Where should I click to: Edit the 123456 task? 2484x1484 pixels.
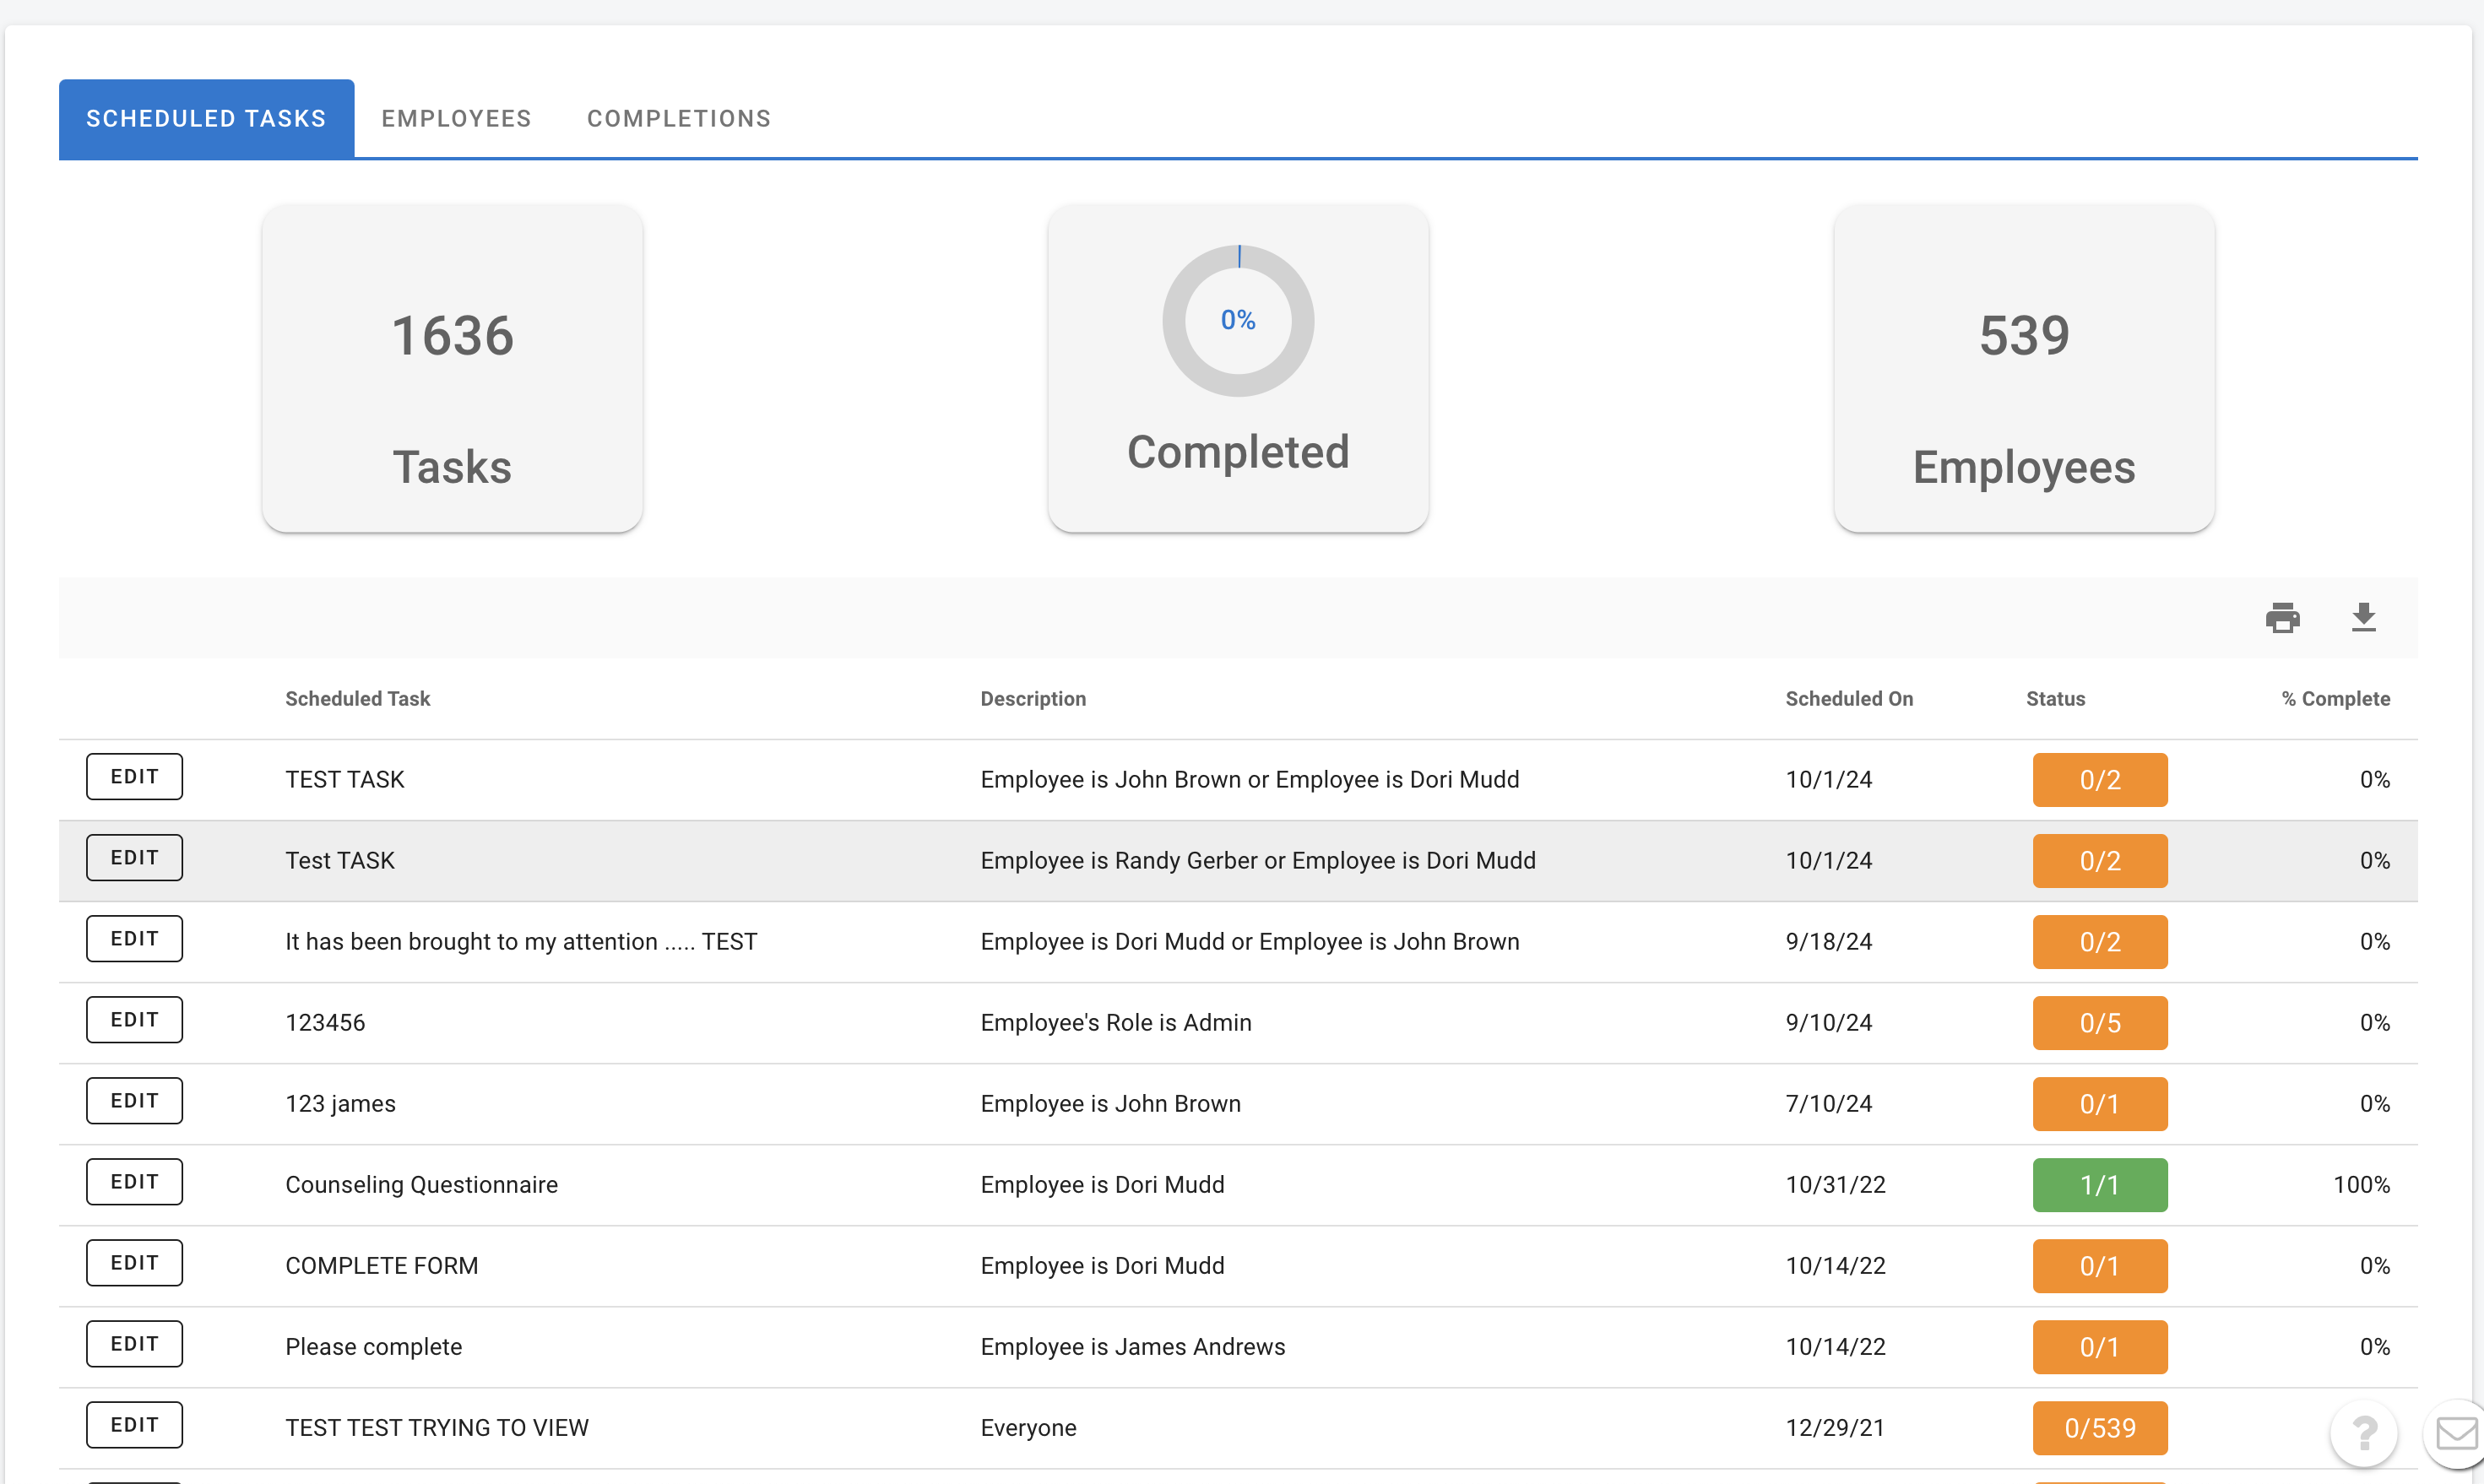click(134, 1020)
